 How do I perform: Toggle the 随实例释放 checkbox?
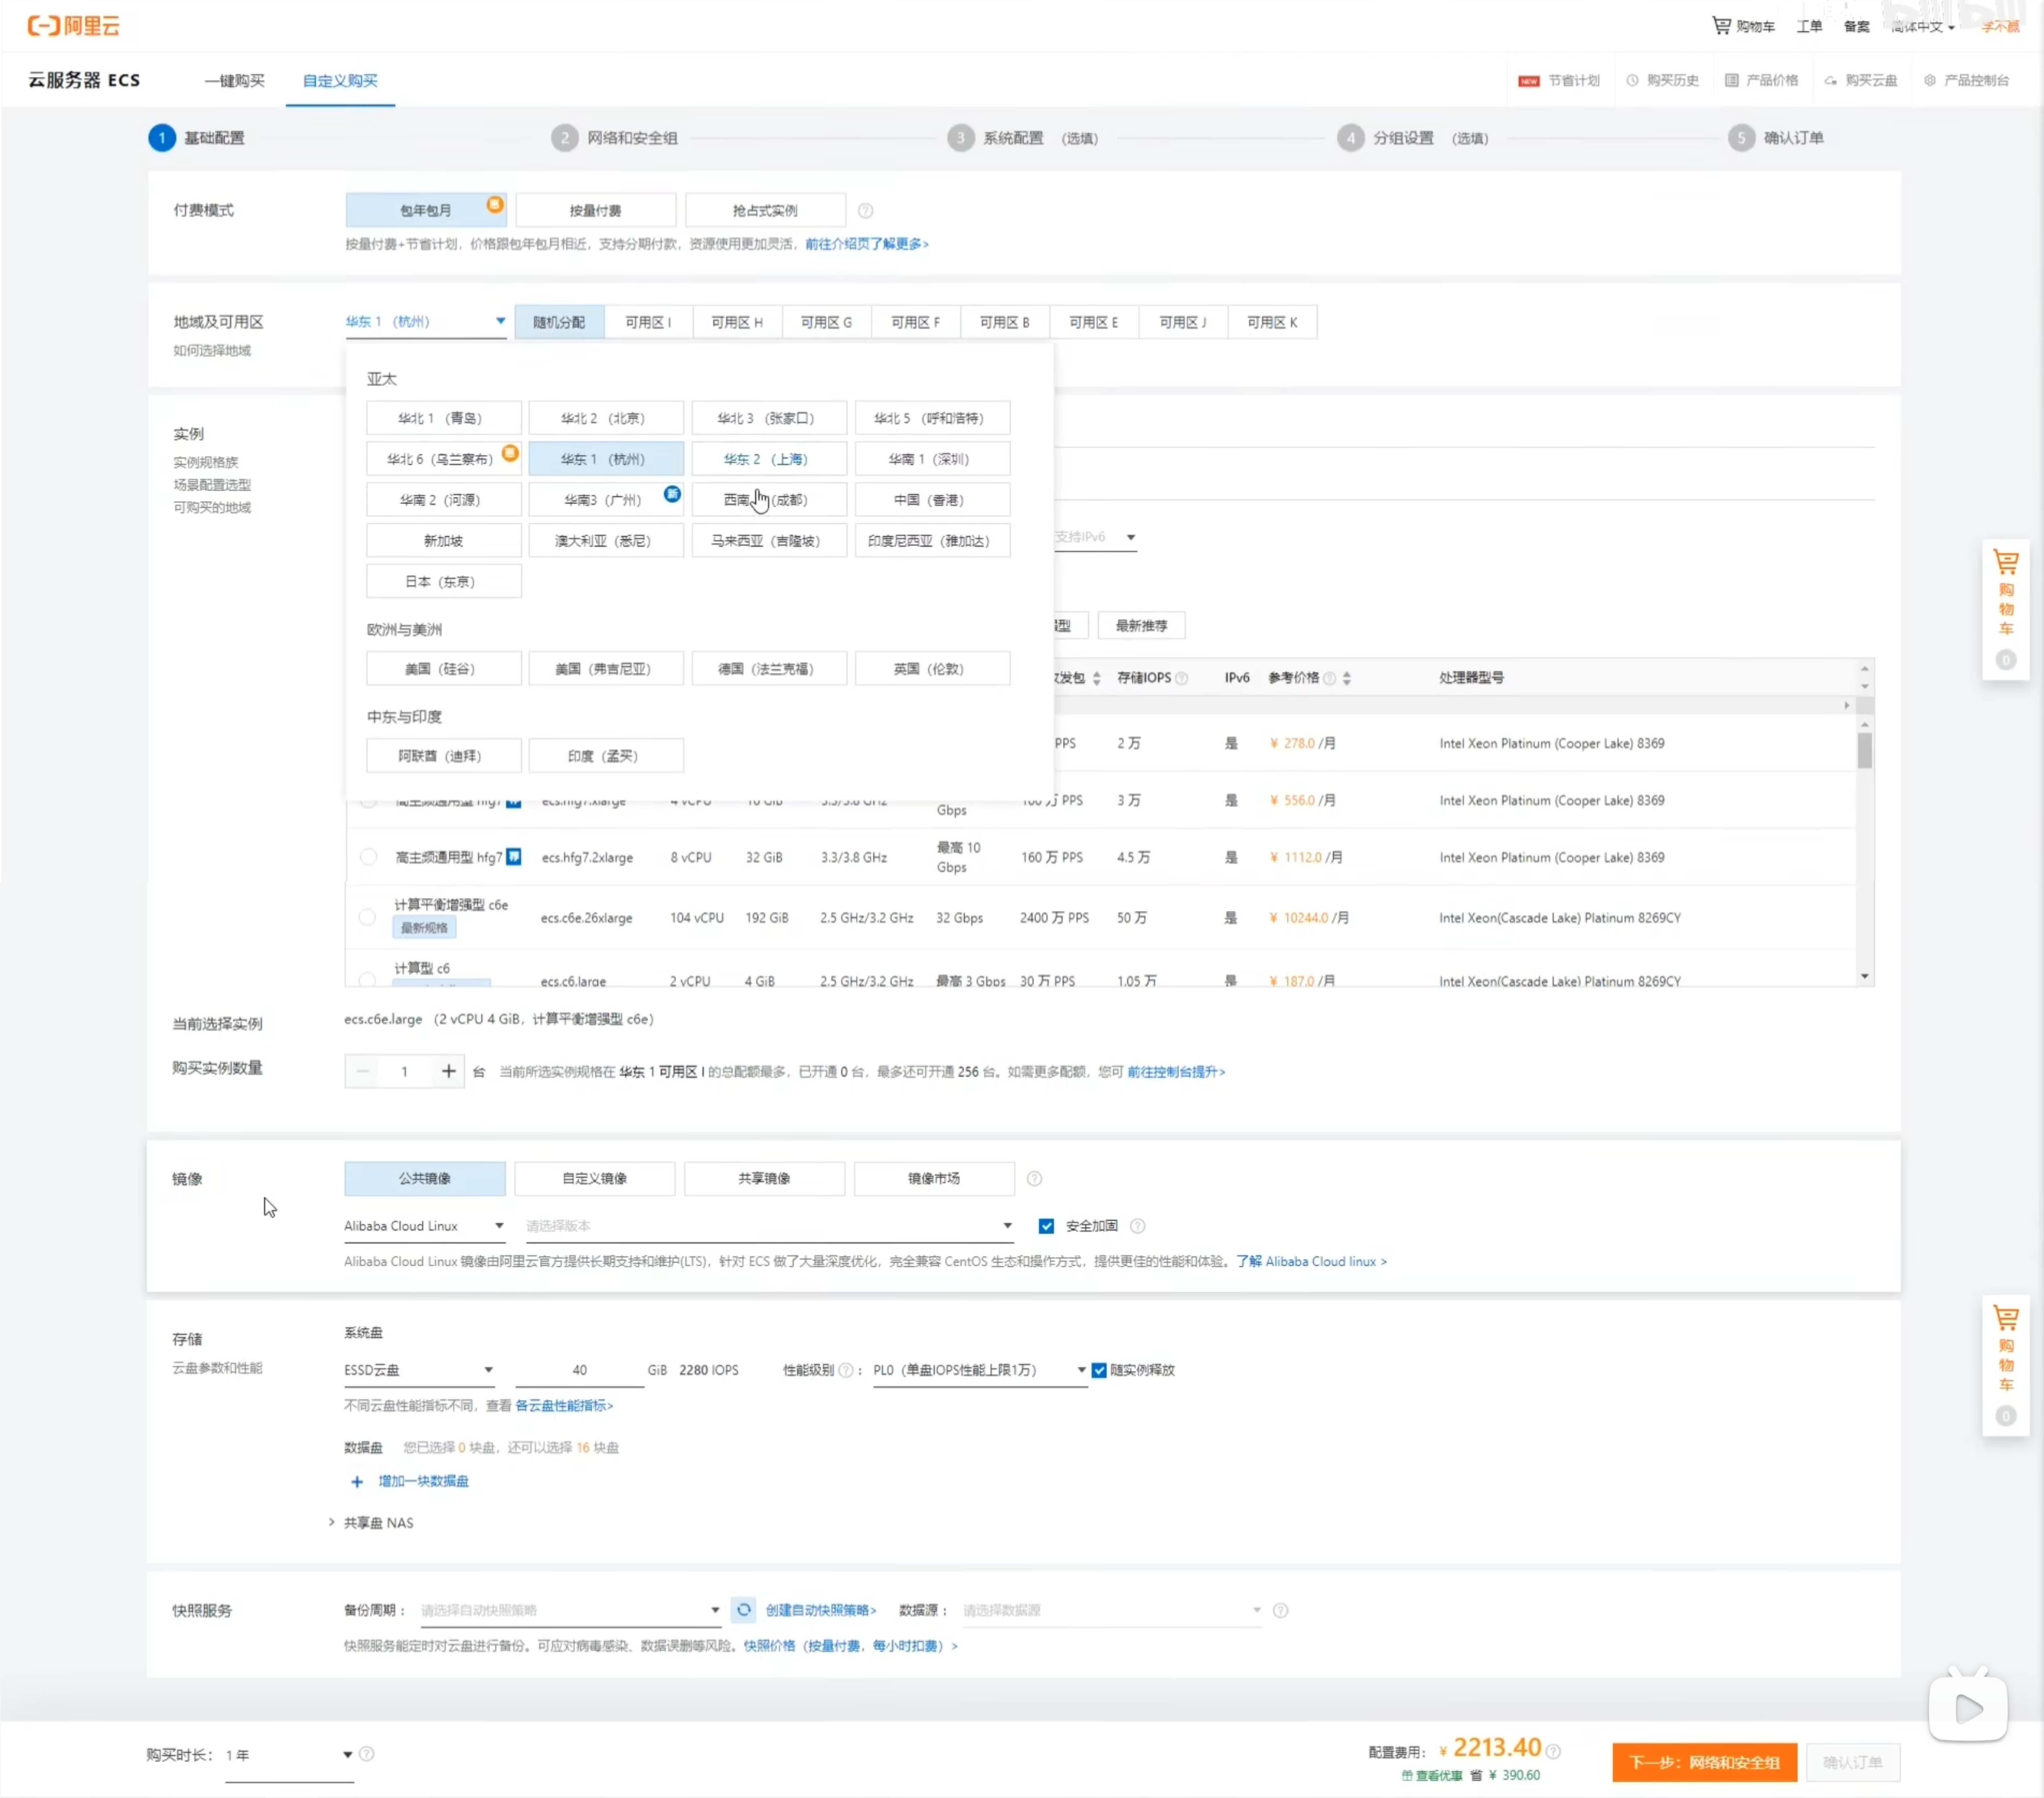(x=1099, y=1370)
